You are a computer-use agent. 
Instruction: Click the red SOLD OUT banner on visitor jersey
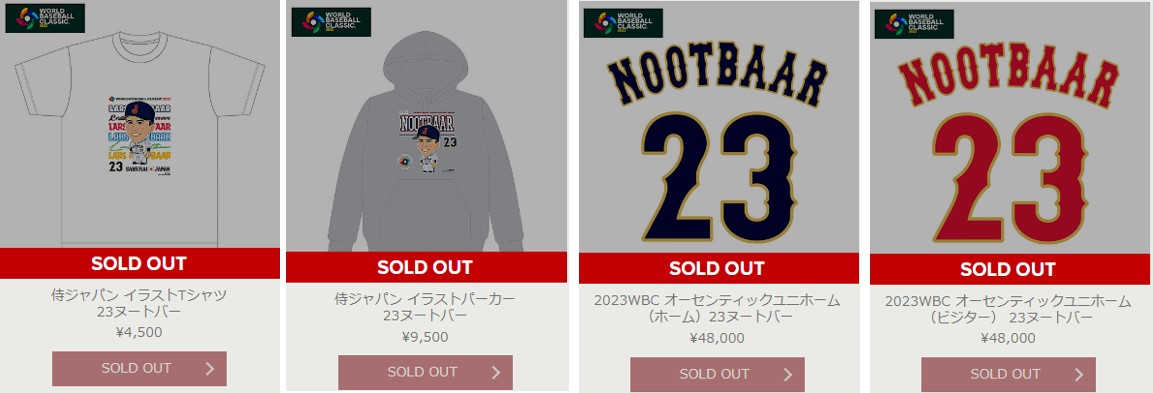(1011, 269)
